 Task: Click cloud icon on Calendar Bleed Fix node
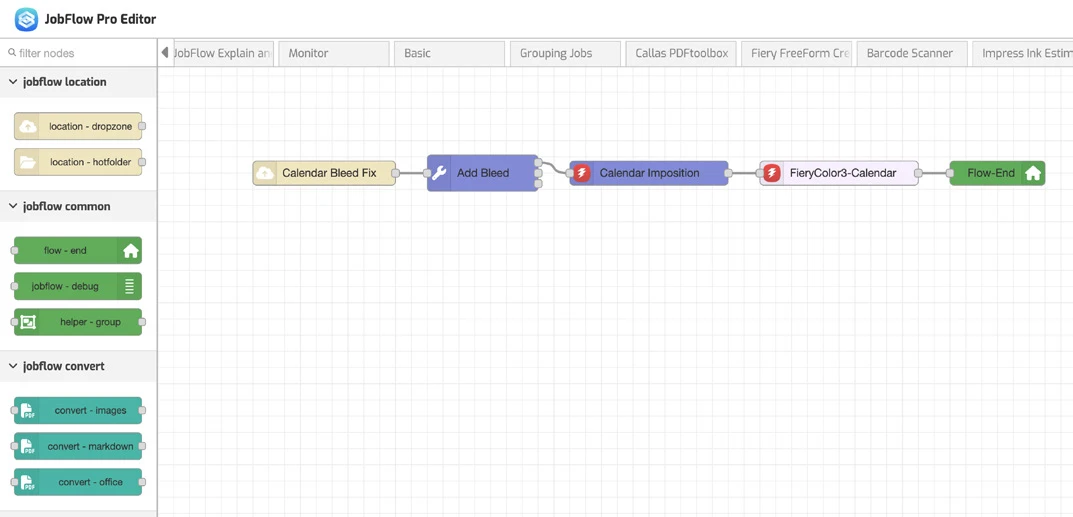(265, 173)
